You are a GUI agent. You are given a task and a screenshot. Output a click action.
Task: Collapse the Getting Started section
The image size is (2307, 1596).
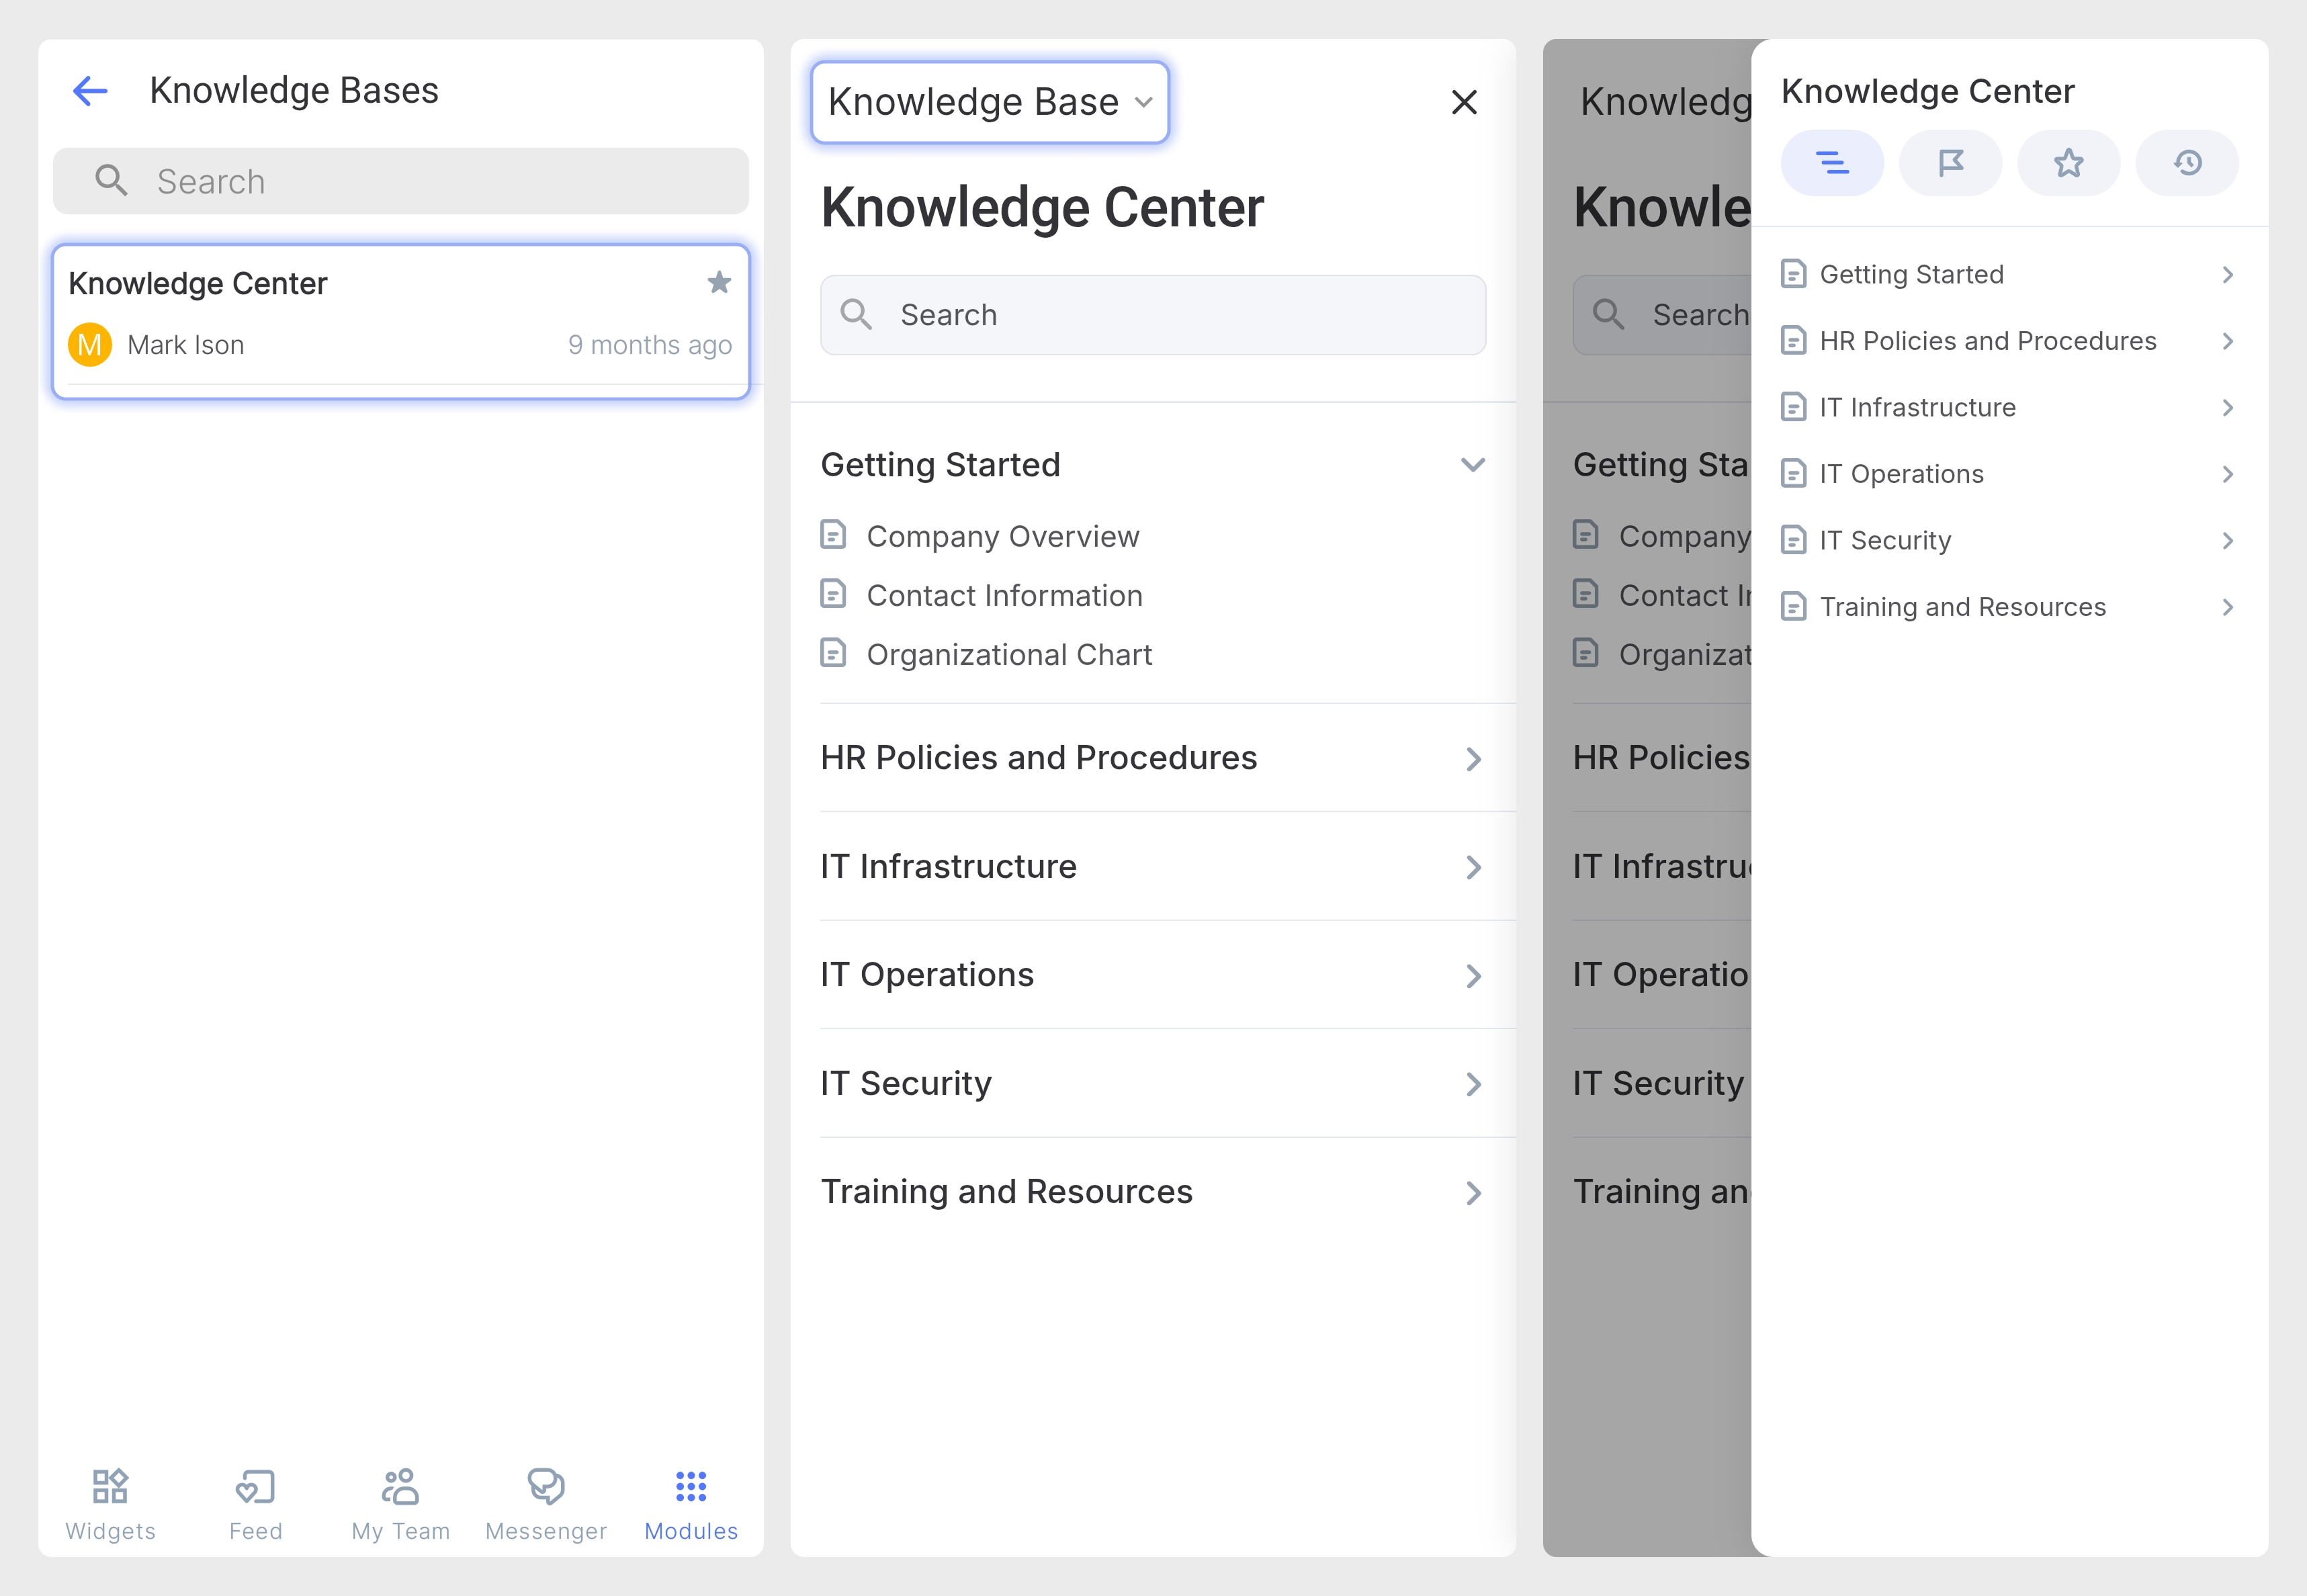1472,465
